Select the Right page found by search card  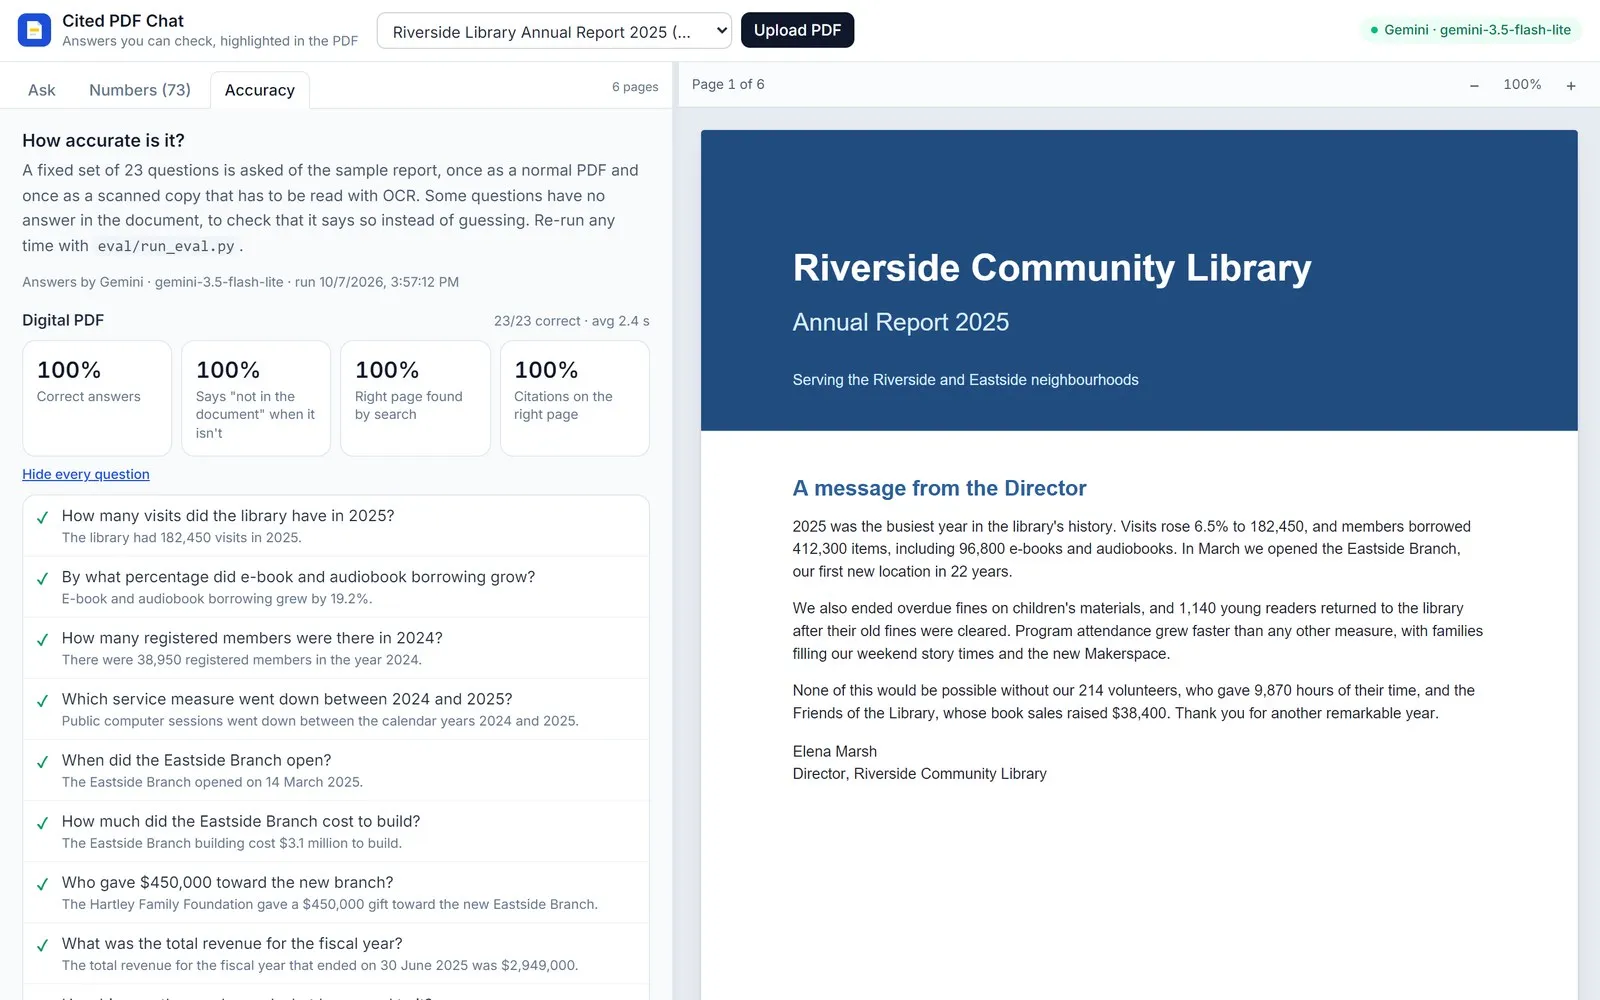415,398
